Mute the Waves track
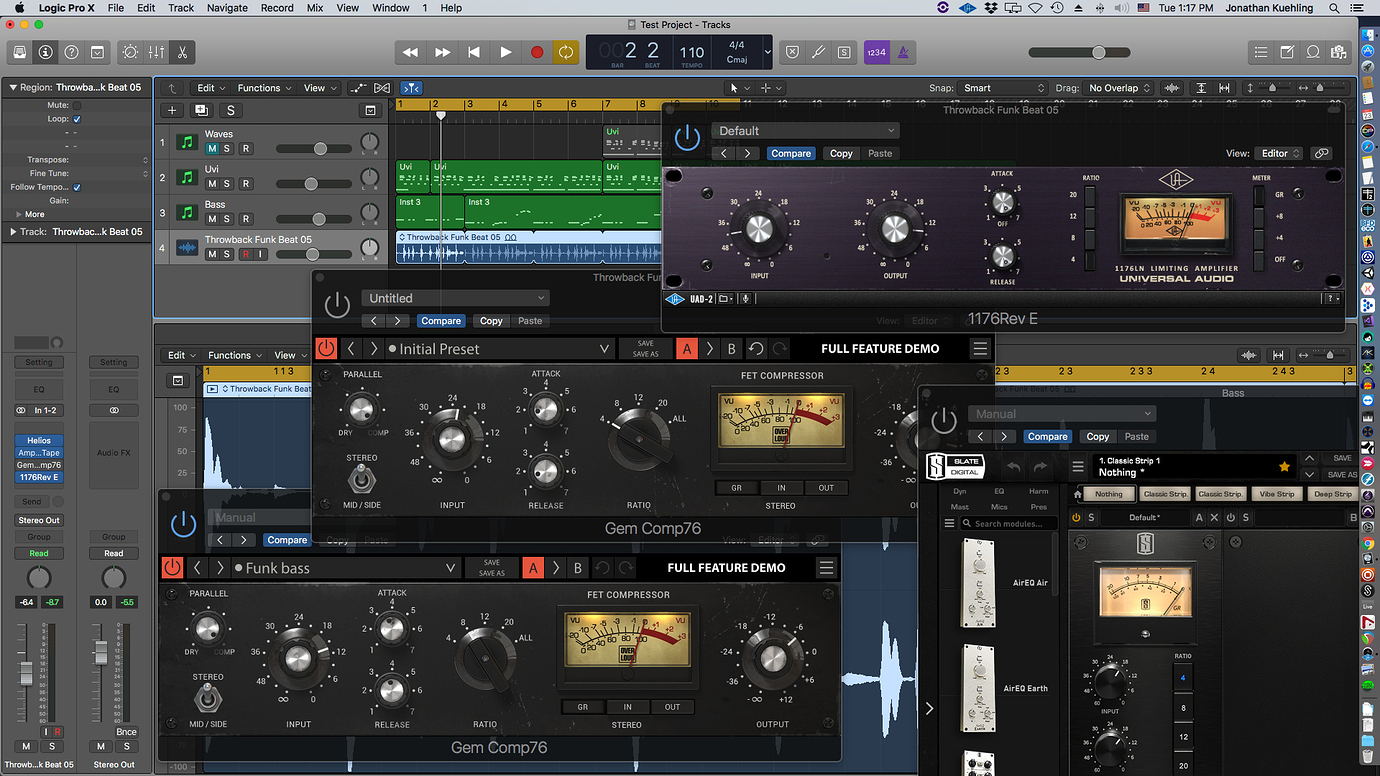 (212, 148)
